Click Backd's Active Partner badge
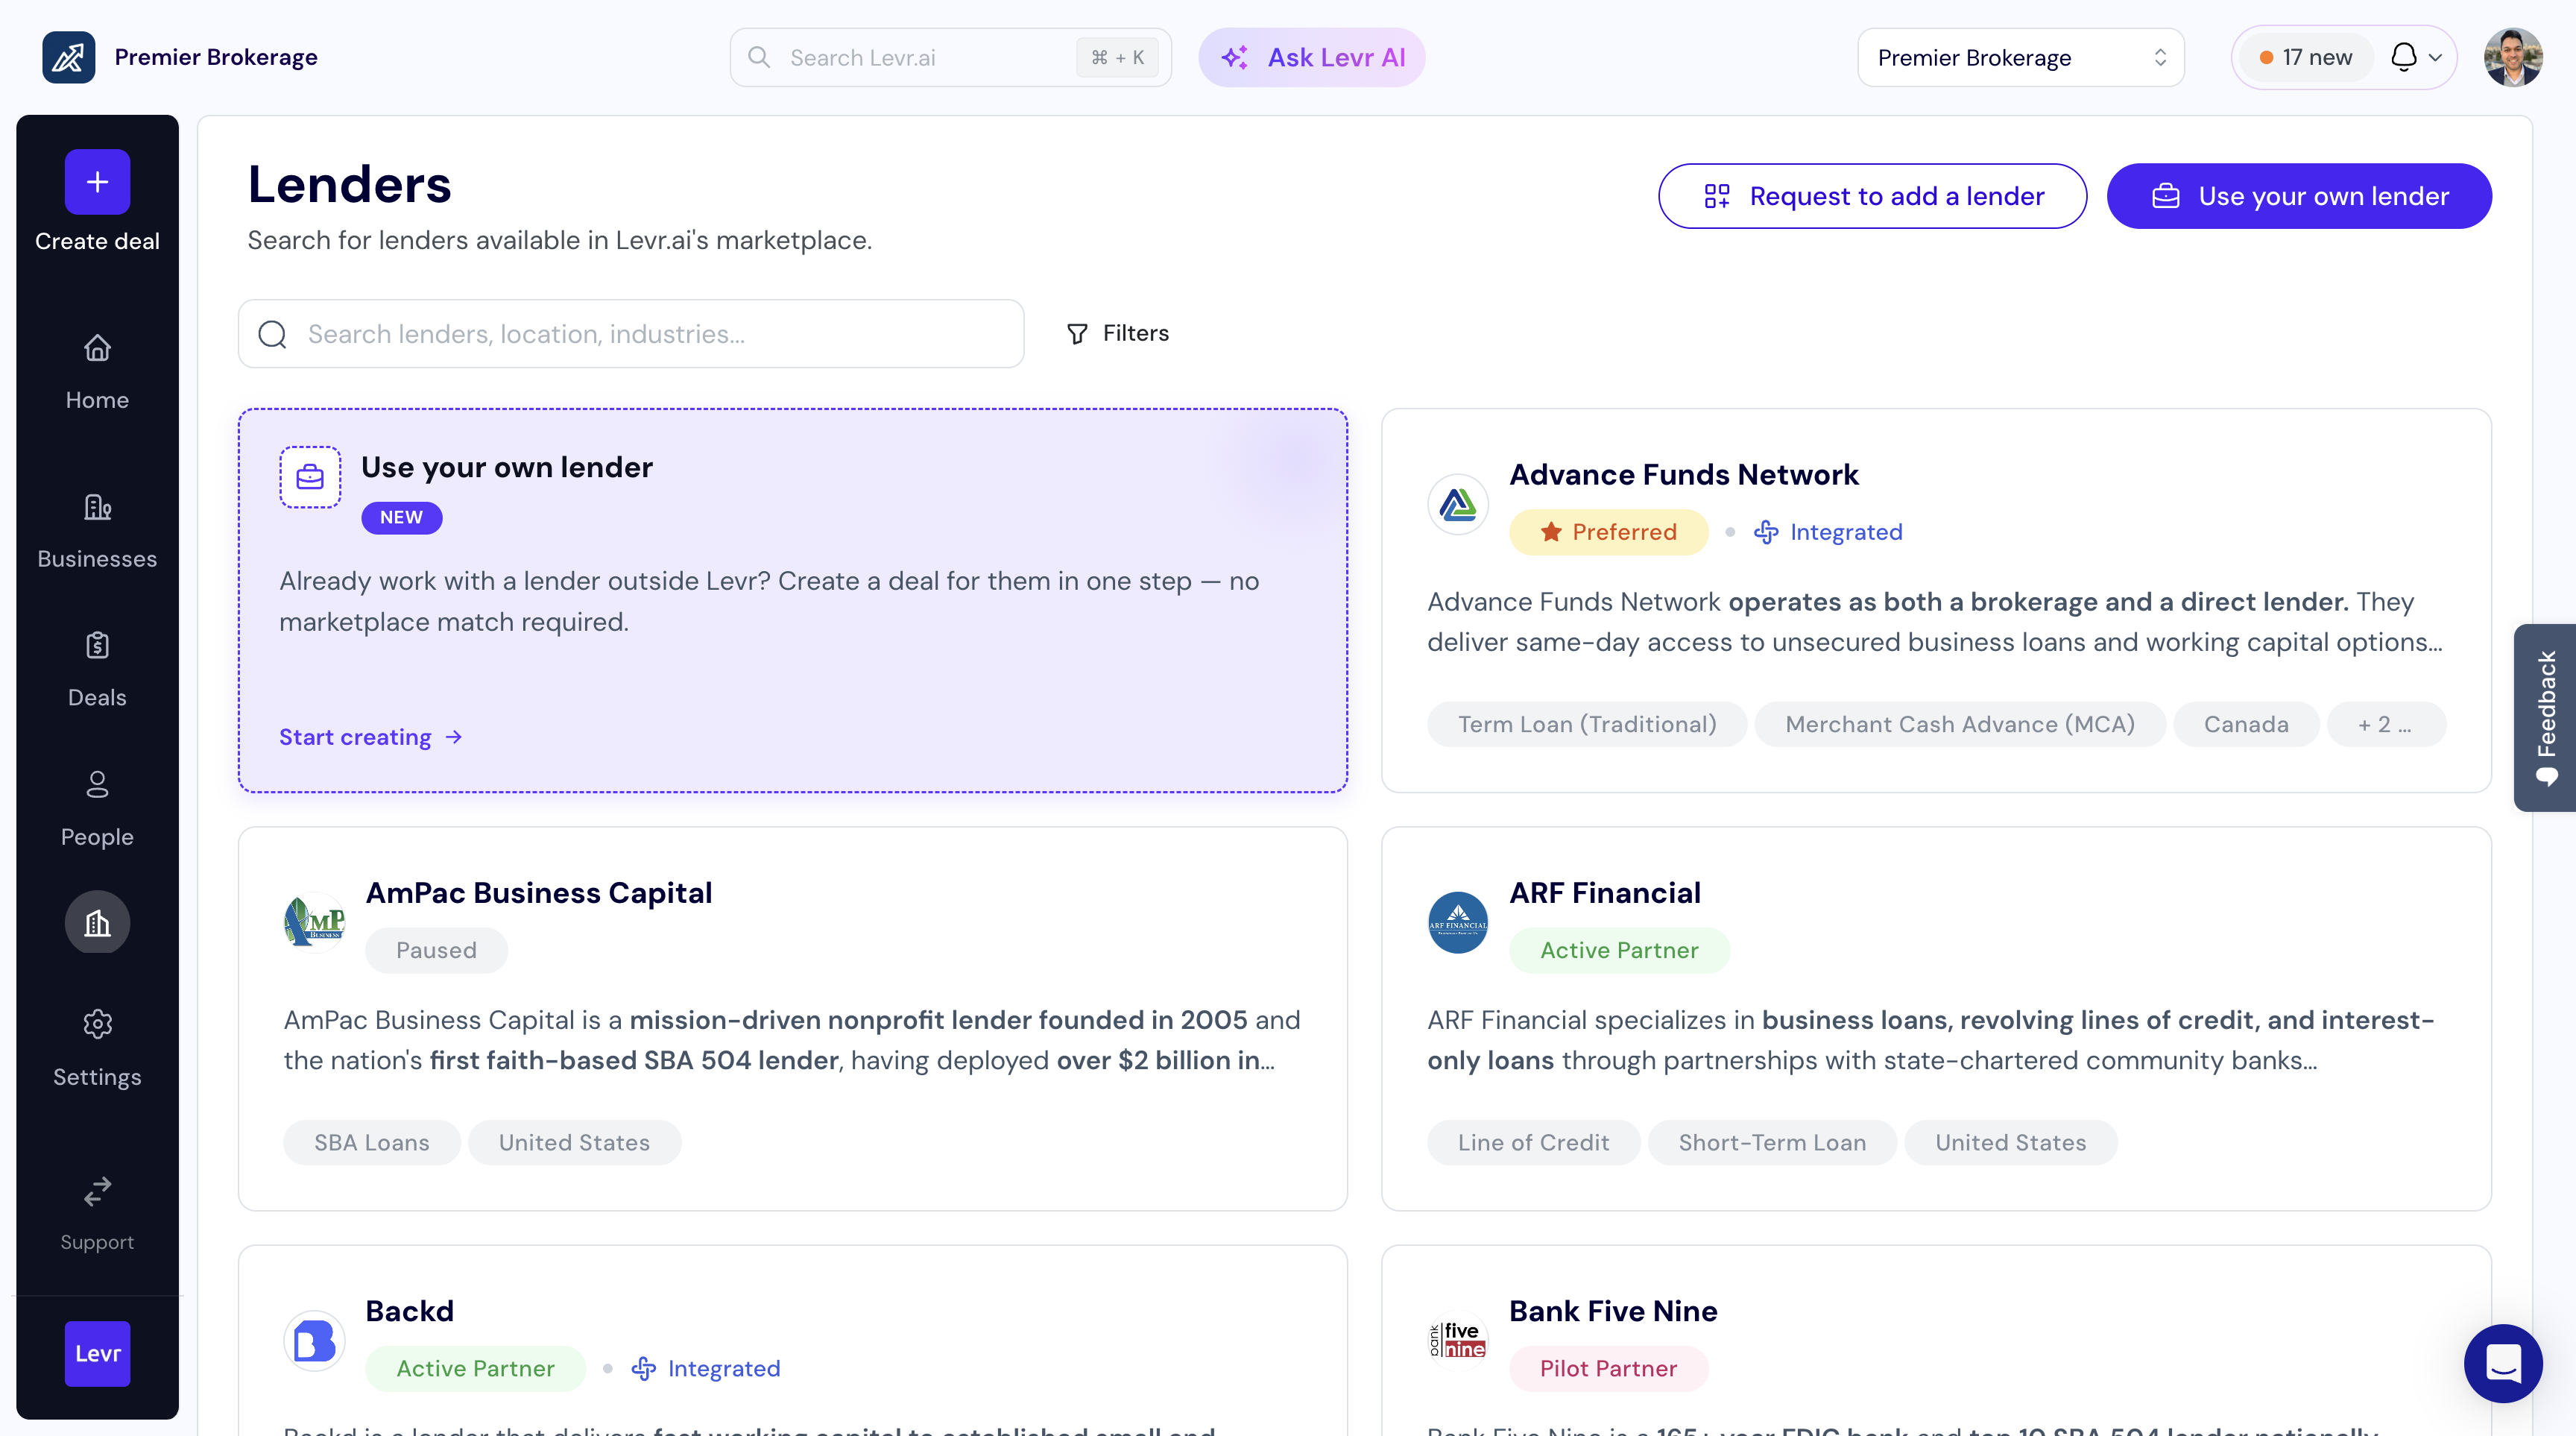This screenshot has width=2576, height=1436. [x=475, y=1368]
